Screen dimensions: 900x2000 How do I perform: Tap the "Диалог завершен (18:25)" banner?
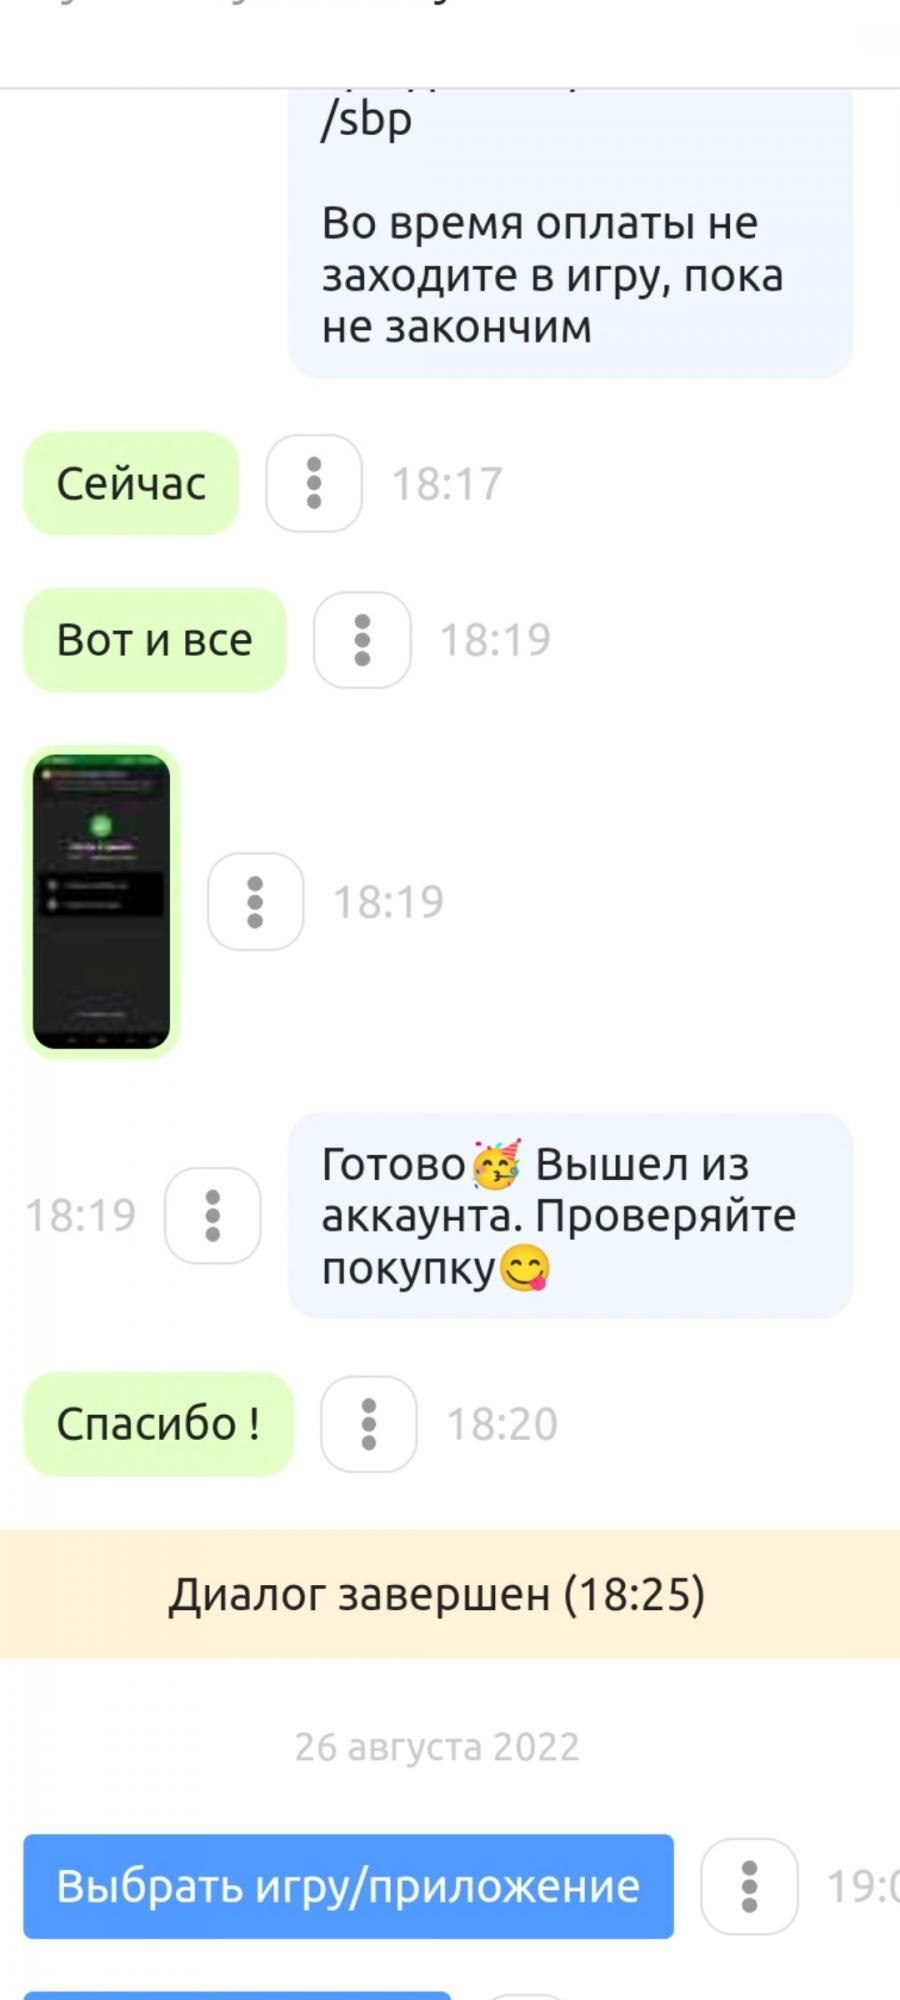[x=450, y=1593]
